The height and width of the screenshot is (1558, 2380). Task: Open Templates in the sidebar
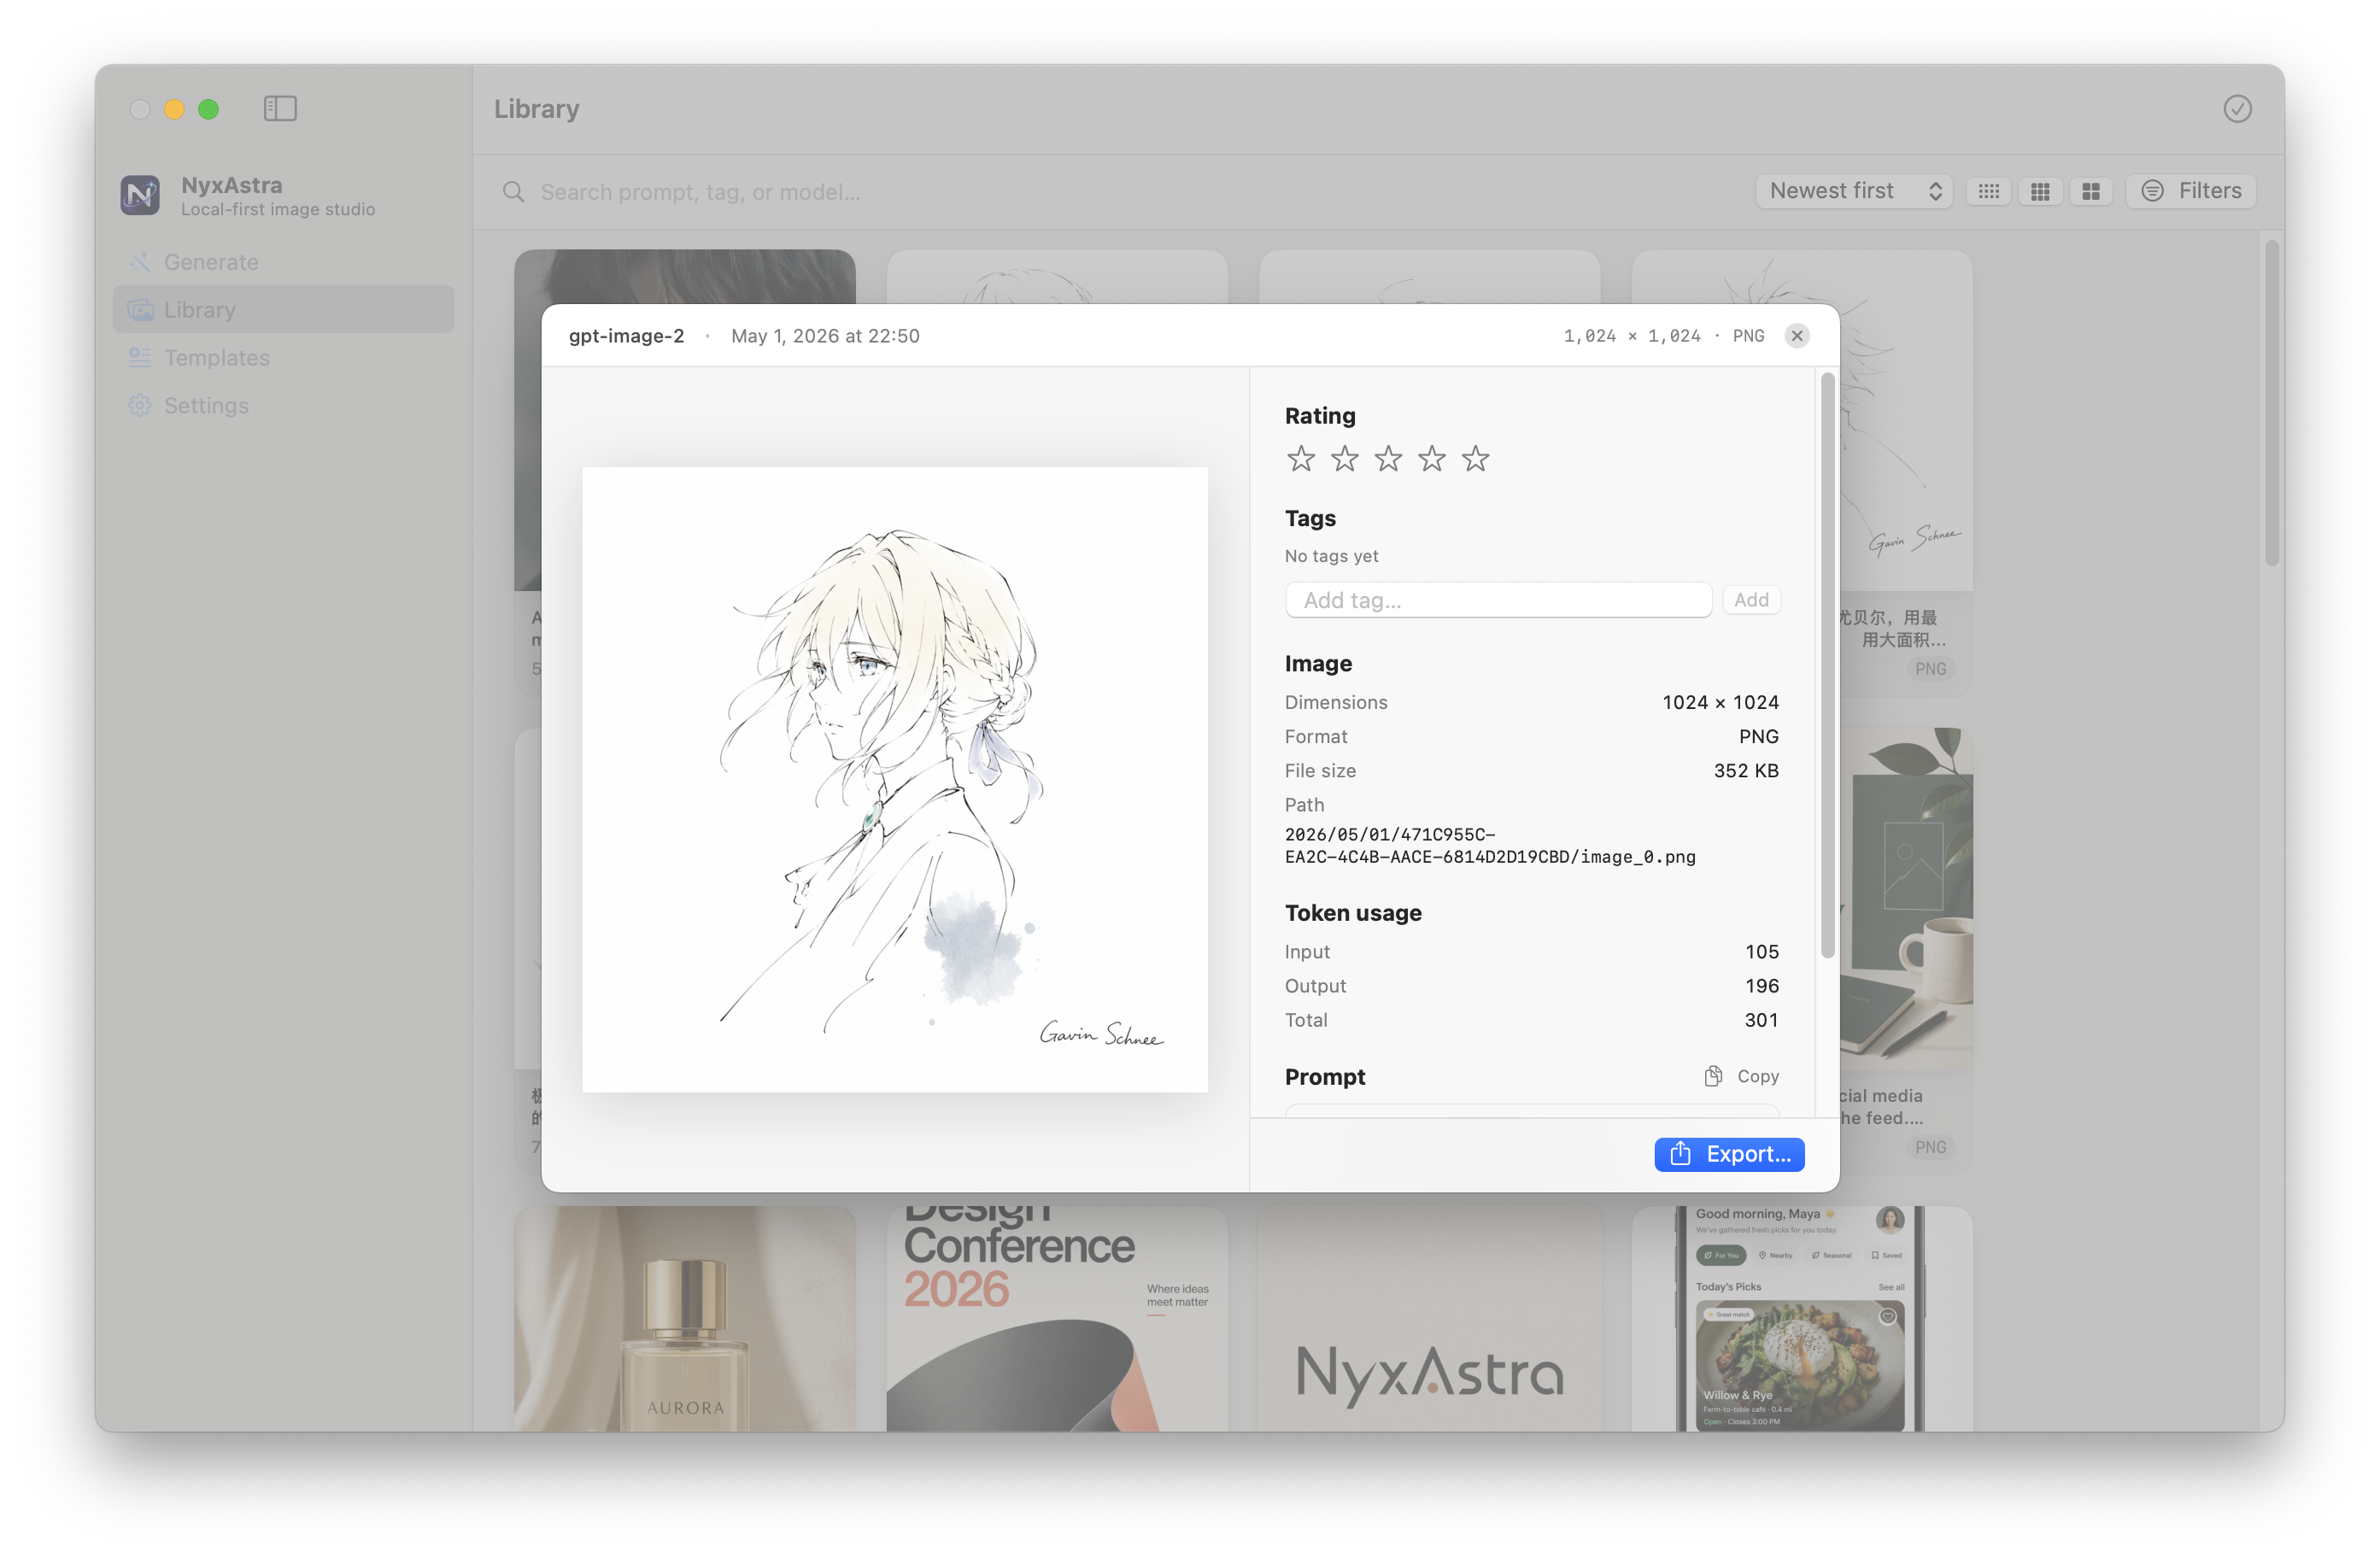(284, 357)
